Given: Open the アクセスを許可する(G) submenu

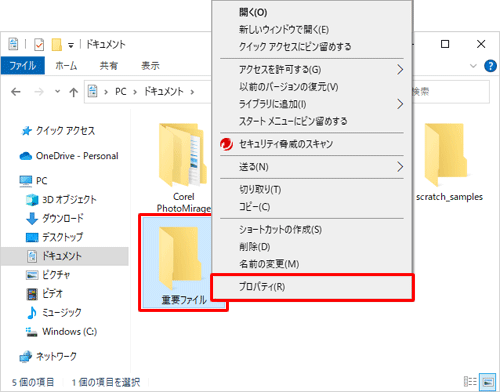Looking at the screenshot, I should point(312,70).
